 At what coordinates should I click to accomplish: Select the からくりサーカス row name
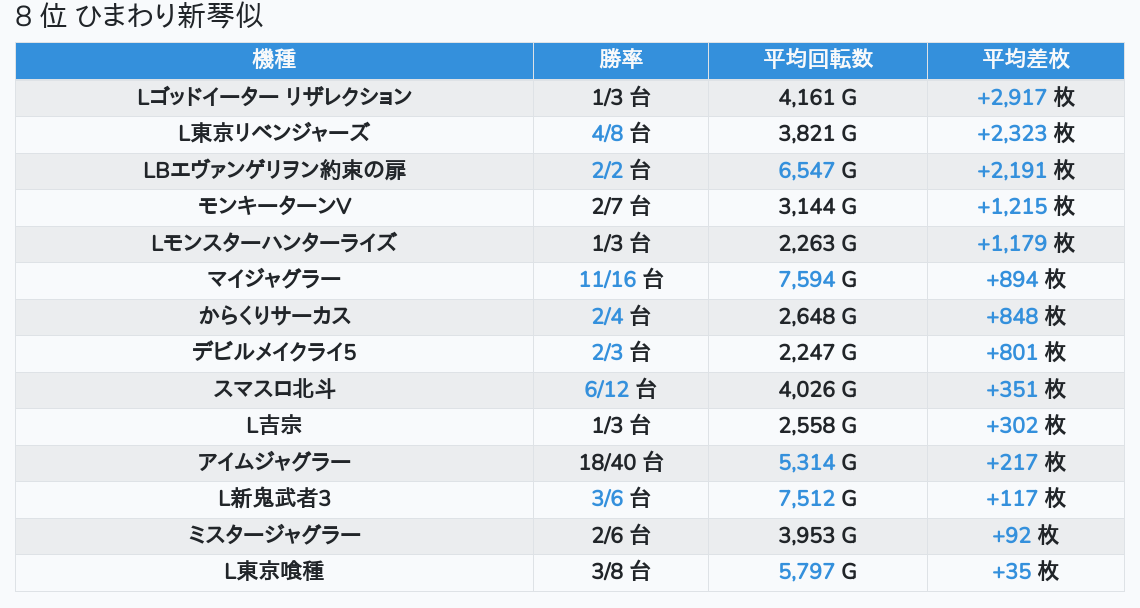274,316
